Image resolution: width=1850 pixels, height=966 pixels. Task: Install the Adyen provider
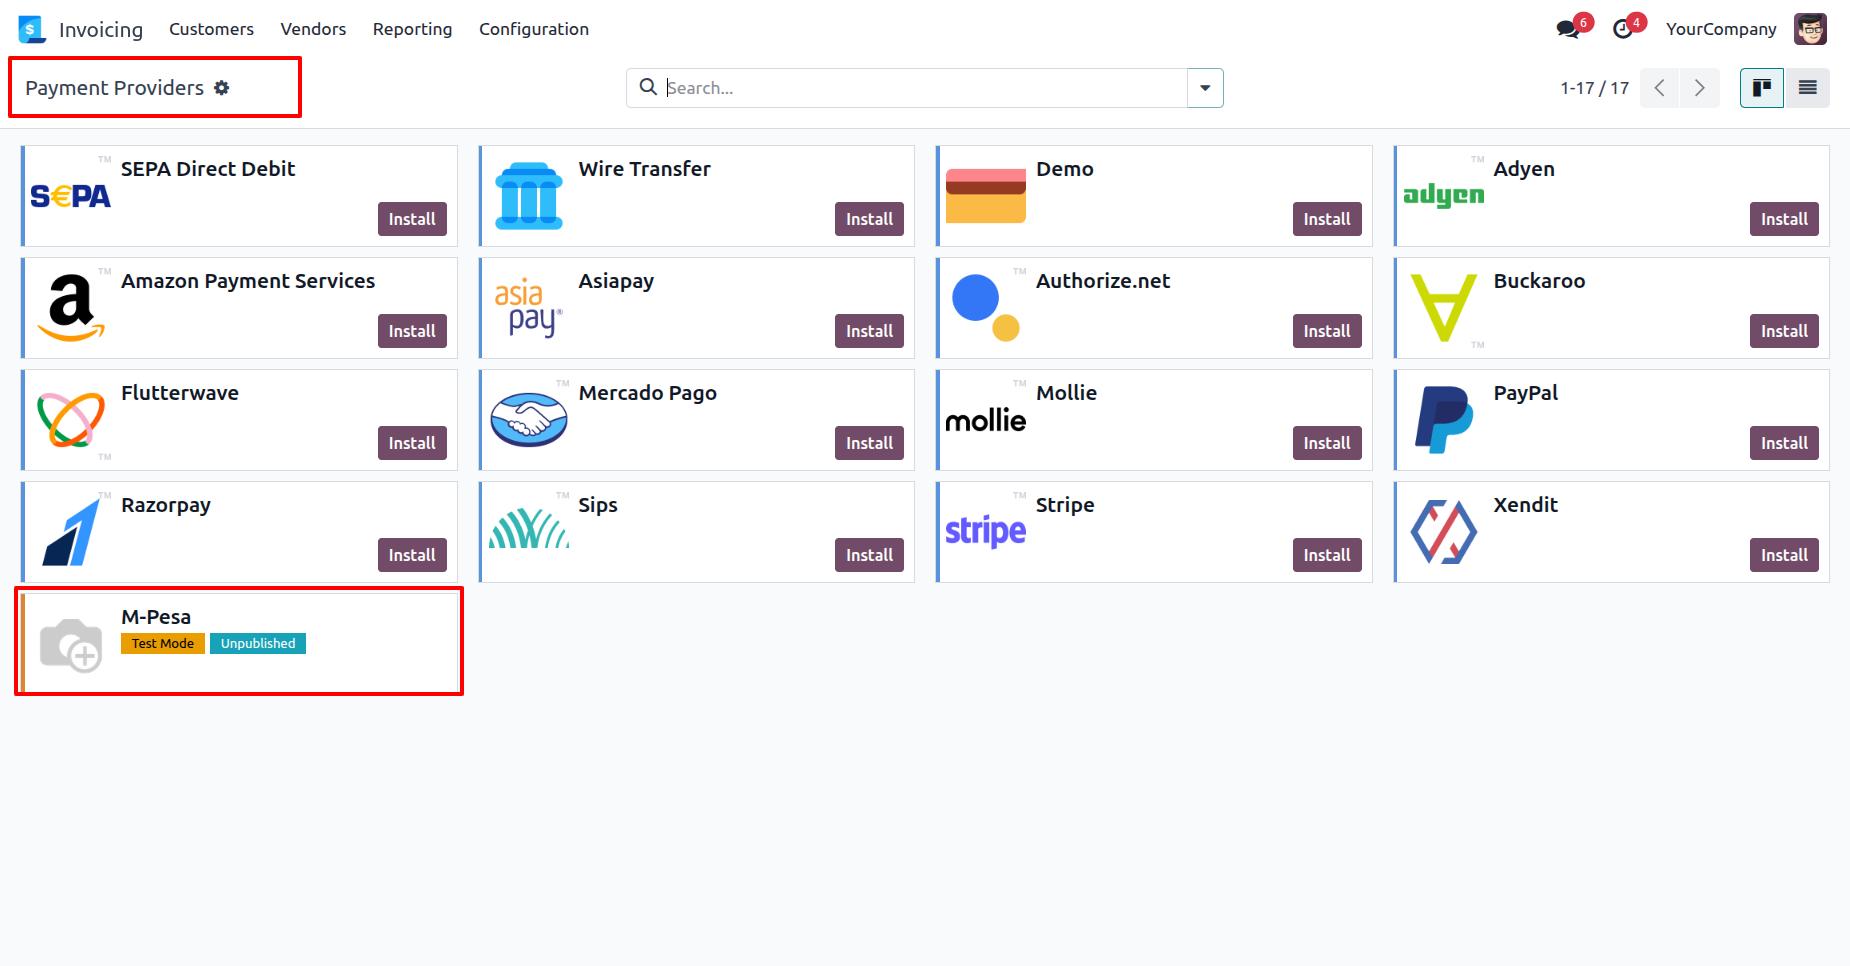point(1783,219)
